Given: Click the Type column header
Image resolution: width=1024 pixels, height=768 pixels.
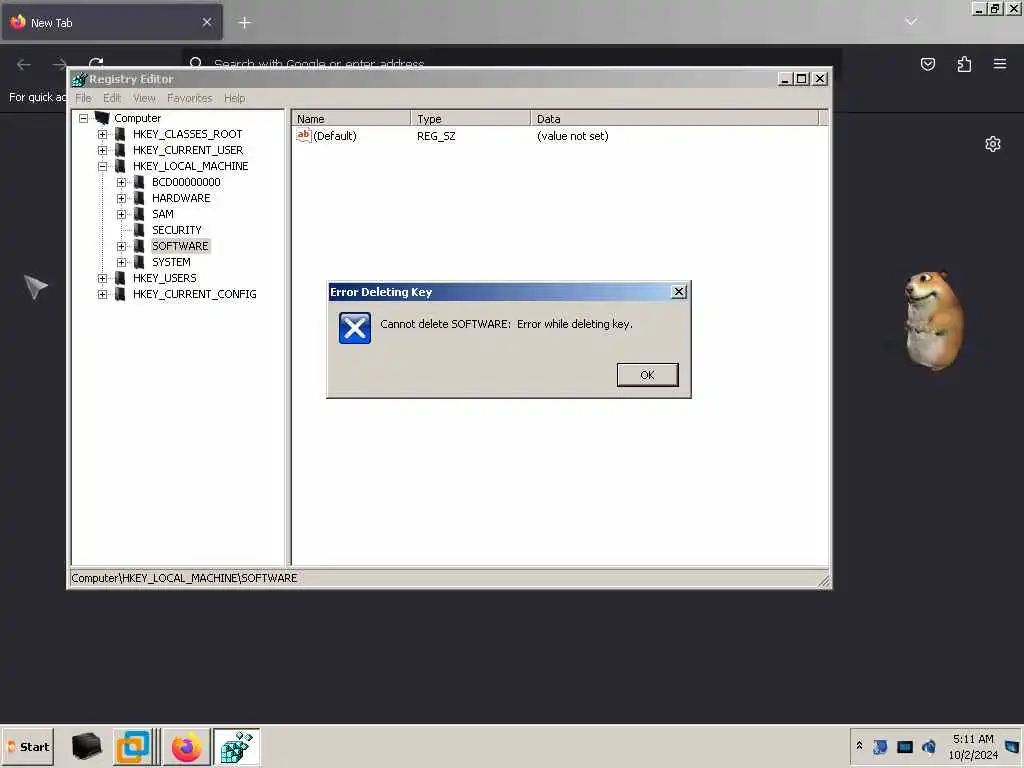Looking at the screenshot, I should (x=470, y=119).
